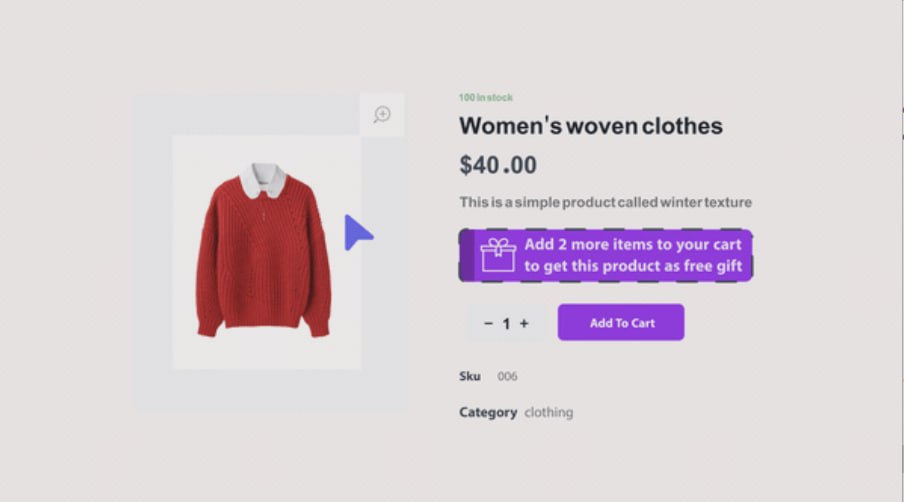The image size is (904, 502).
Task: Select the quantity field showing 1
Action: pyautogui.click(x=506, y=323)
